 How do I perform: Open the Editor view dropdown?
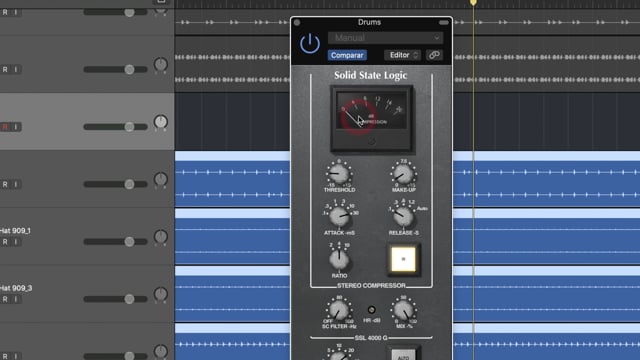pyautogui.click(x=402, y=55)
